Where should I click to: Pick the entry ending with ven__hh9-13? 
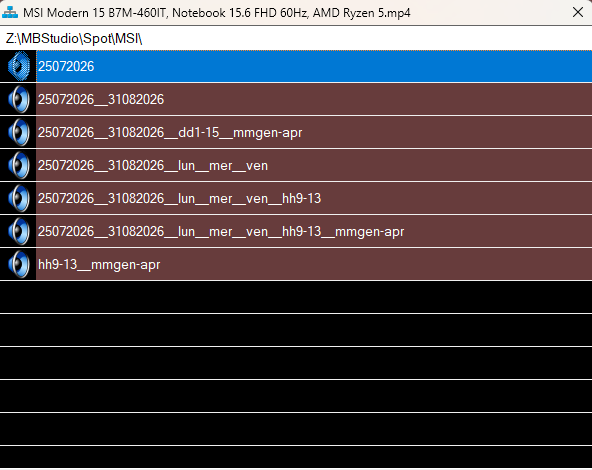[x=314, y=199]
